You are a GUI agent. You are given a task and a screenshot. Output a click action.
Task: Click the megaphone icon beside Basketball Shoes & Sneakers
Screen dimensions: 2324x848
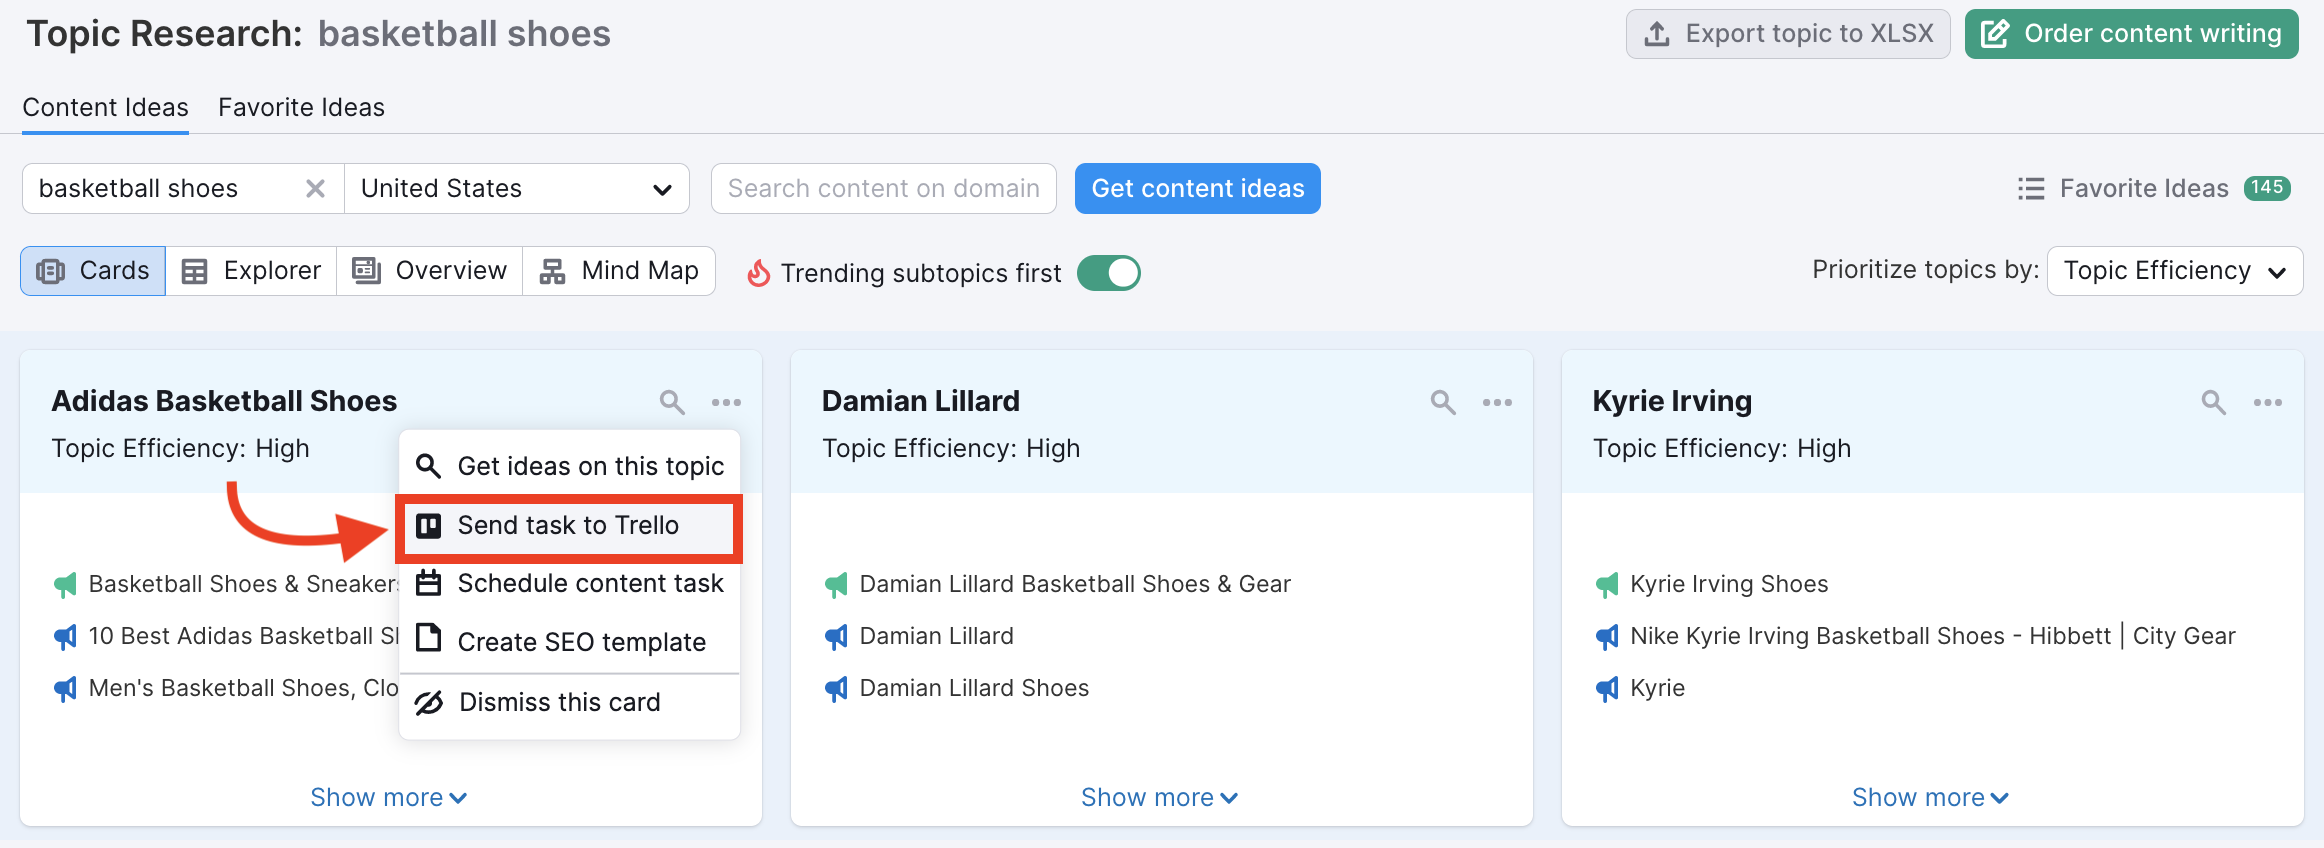[65, 584]
